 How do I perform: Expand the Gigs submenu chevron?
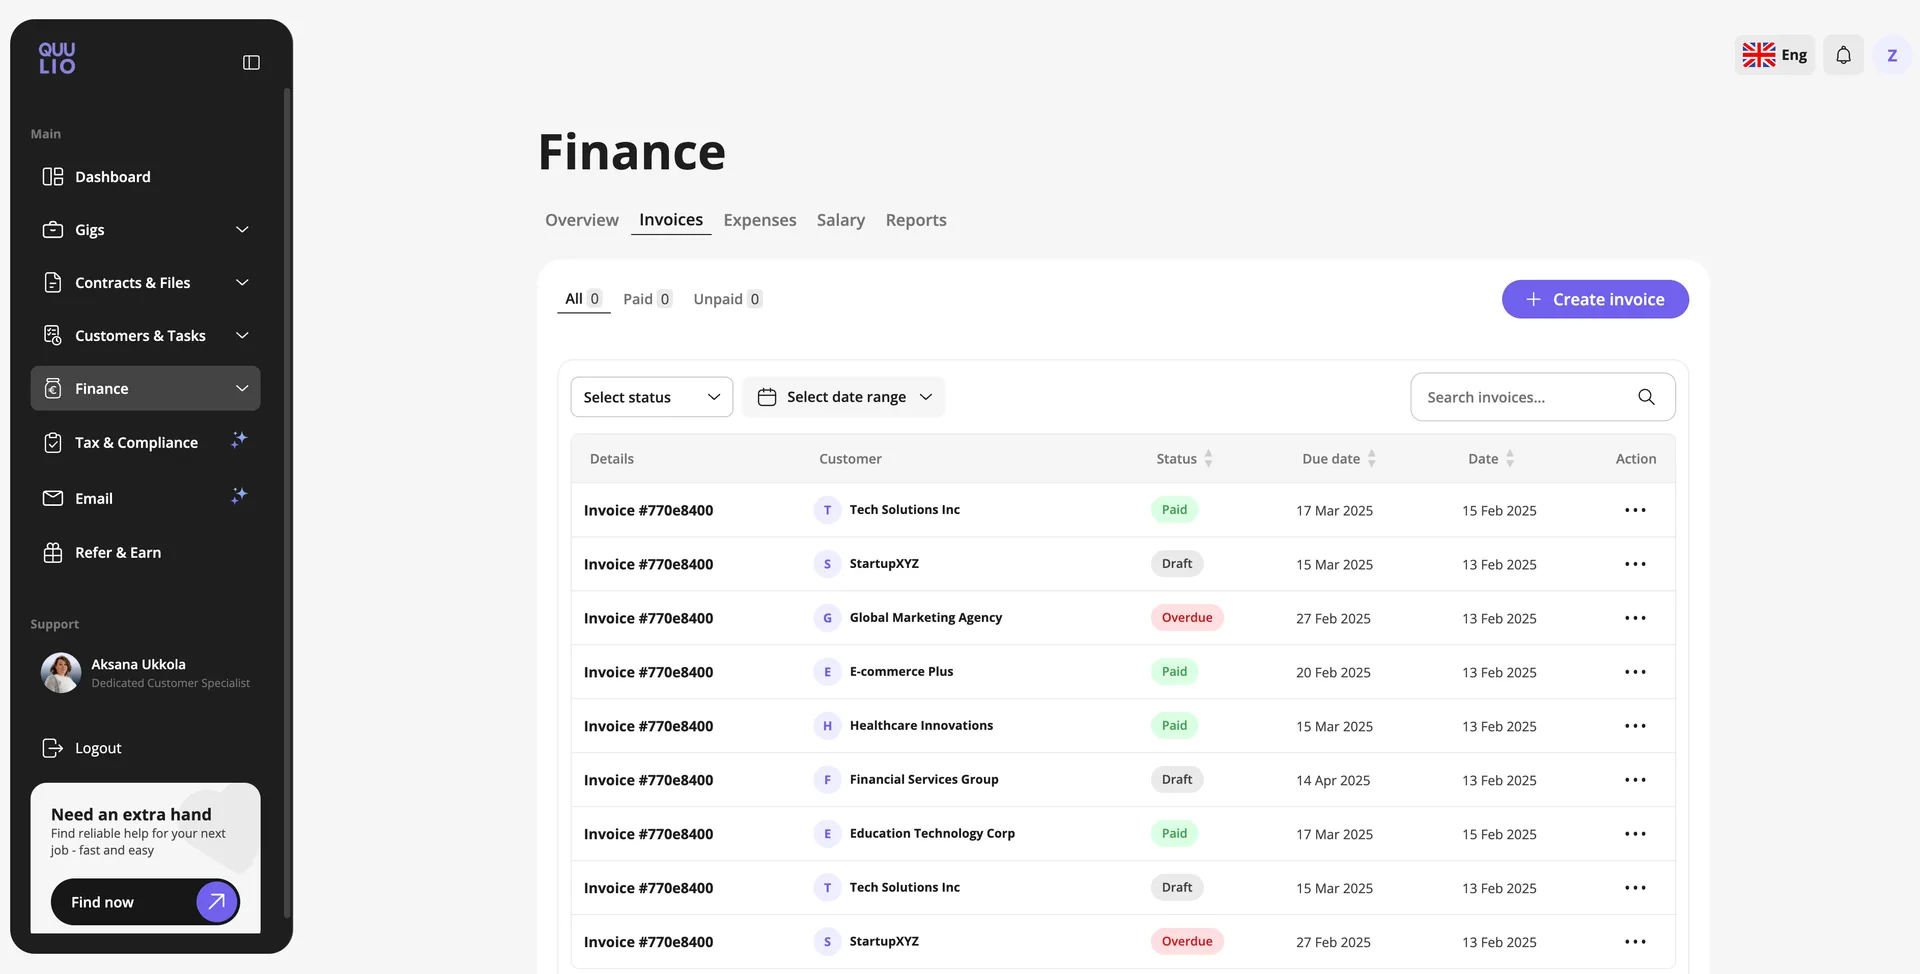click(242, 230)
